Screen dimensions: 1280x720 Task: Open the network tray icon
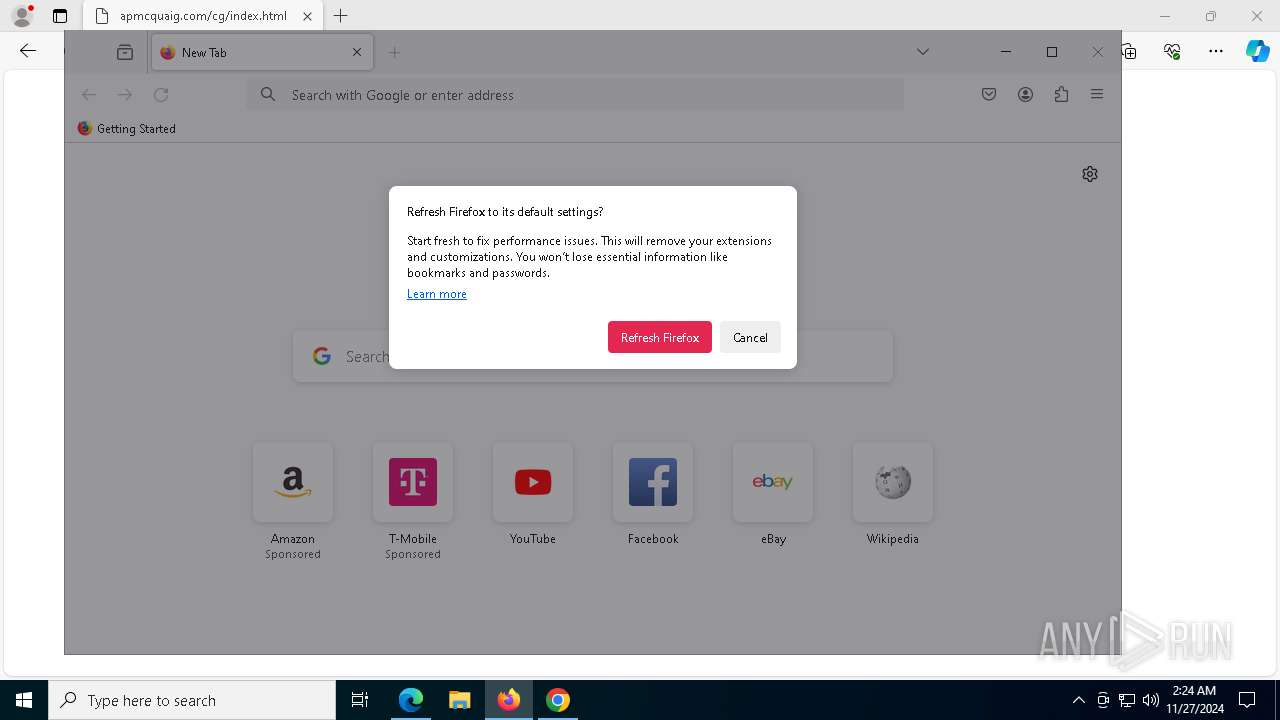tap(1127, 700)
